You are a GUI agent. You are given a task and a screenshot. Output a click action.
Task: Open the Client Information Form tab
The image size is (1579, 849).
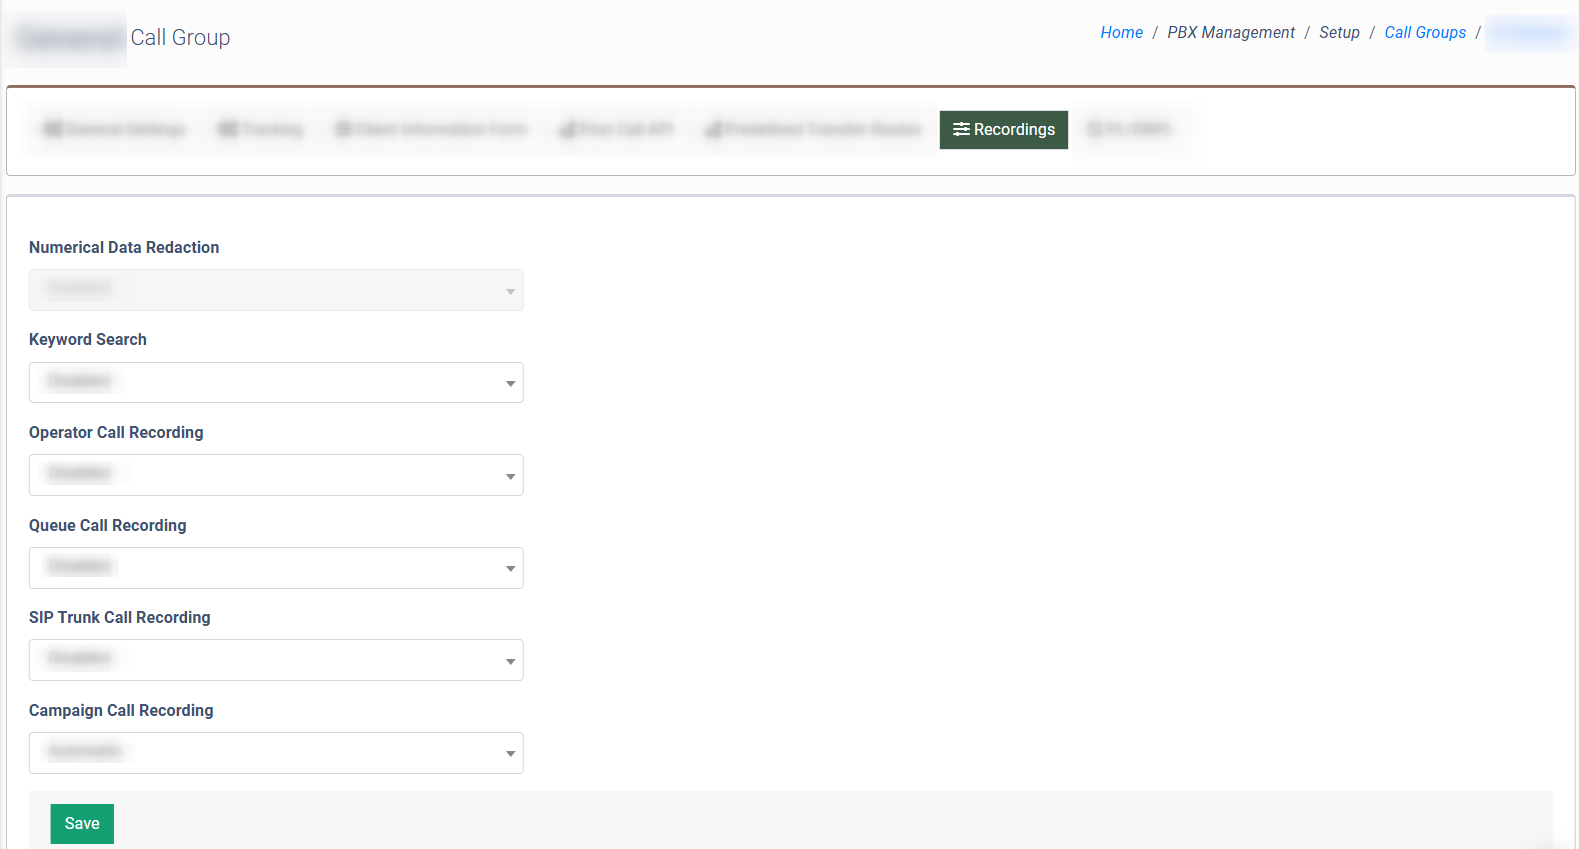[431, 130]
